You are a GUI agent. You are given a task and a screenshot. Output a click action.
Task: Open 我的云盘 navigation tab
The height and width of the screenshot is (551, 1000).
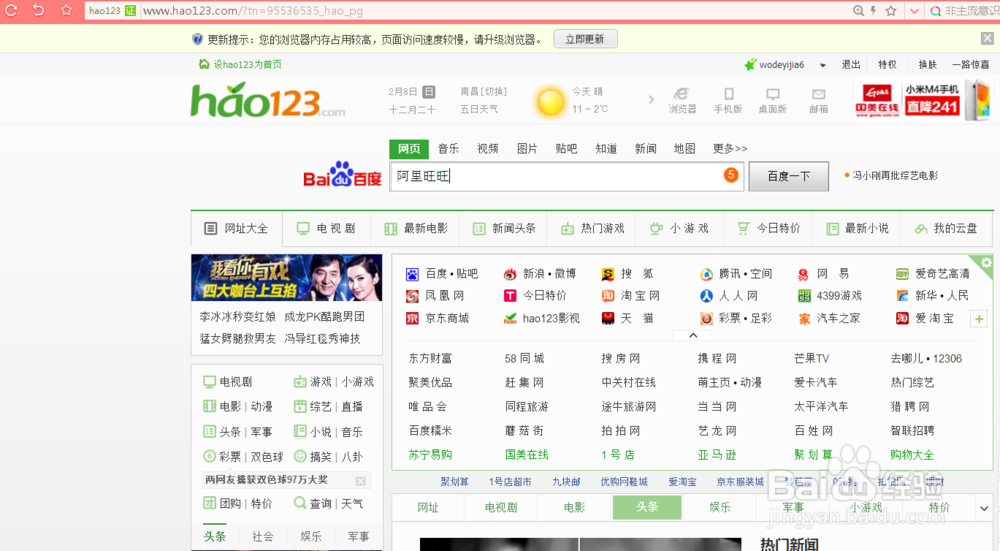(x=946, y=228)
